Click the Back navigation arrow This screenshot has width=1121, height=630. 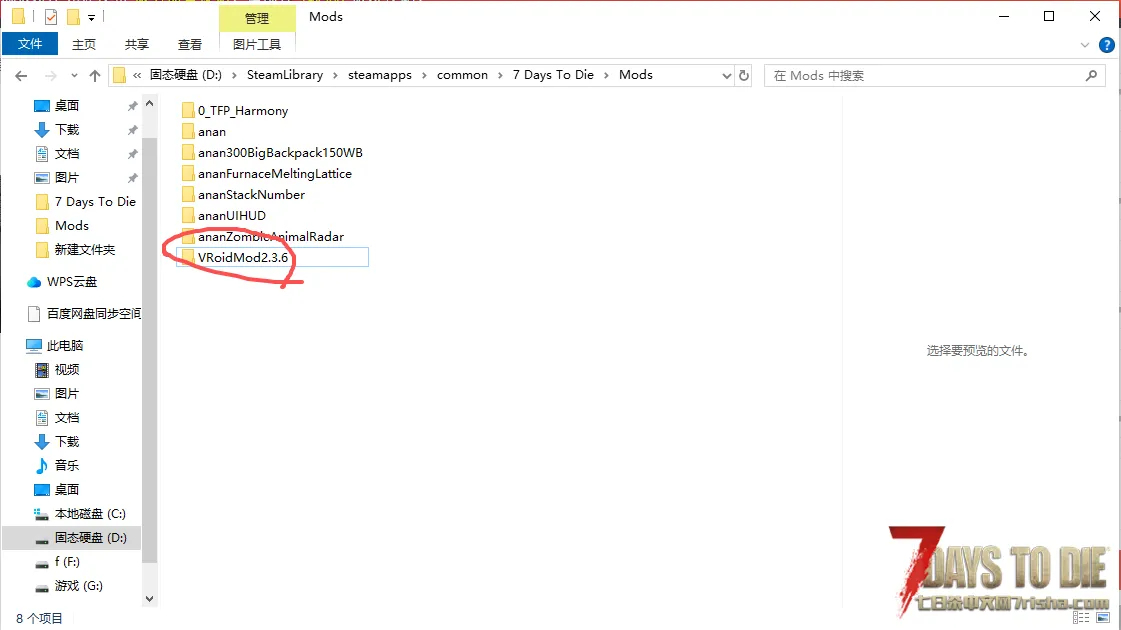tap(21, 75)
